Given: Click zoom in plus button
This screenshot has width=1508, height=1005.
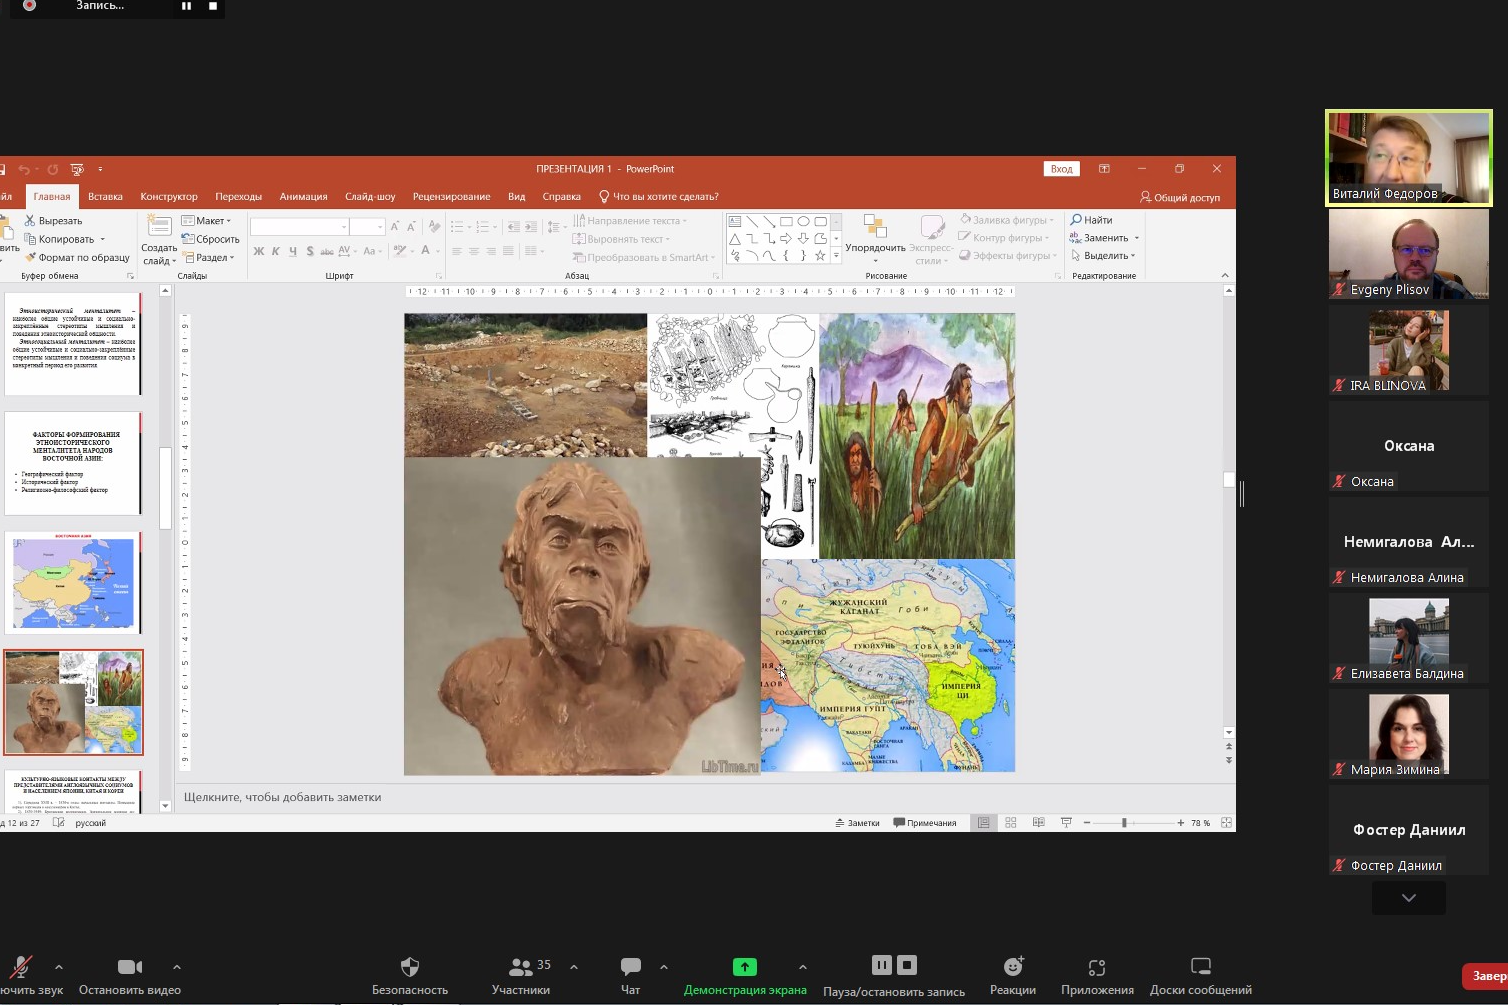Looking at the screenshot, I should (x=1181, y=823).
